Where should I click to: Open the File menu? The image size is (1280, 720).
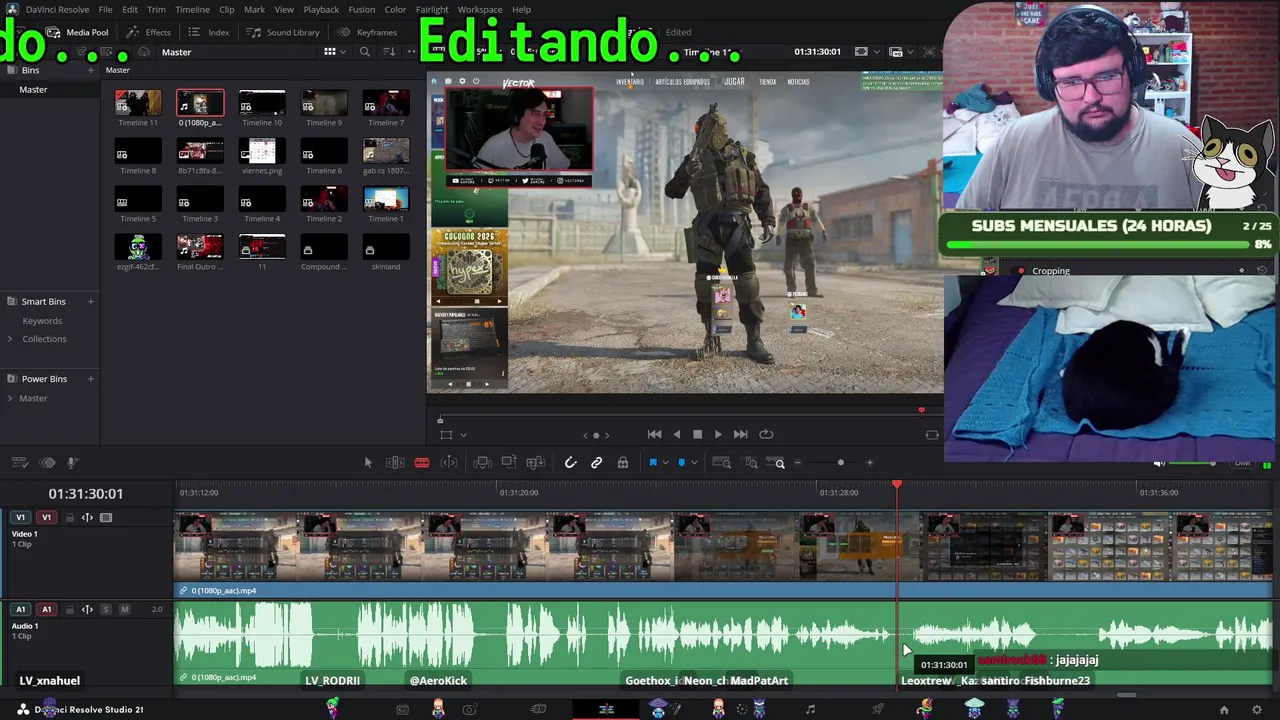point(105,9)
